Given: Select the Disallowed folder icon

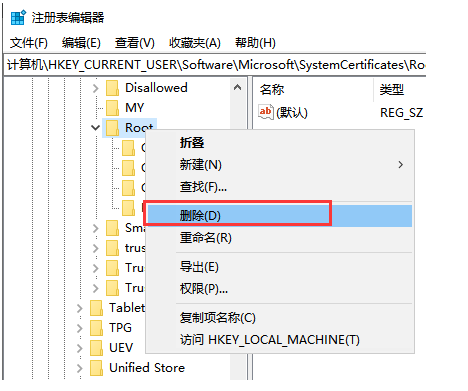Looking at the screenshot, I should click(112, 88).
